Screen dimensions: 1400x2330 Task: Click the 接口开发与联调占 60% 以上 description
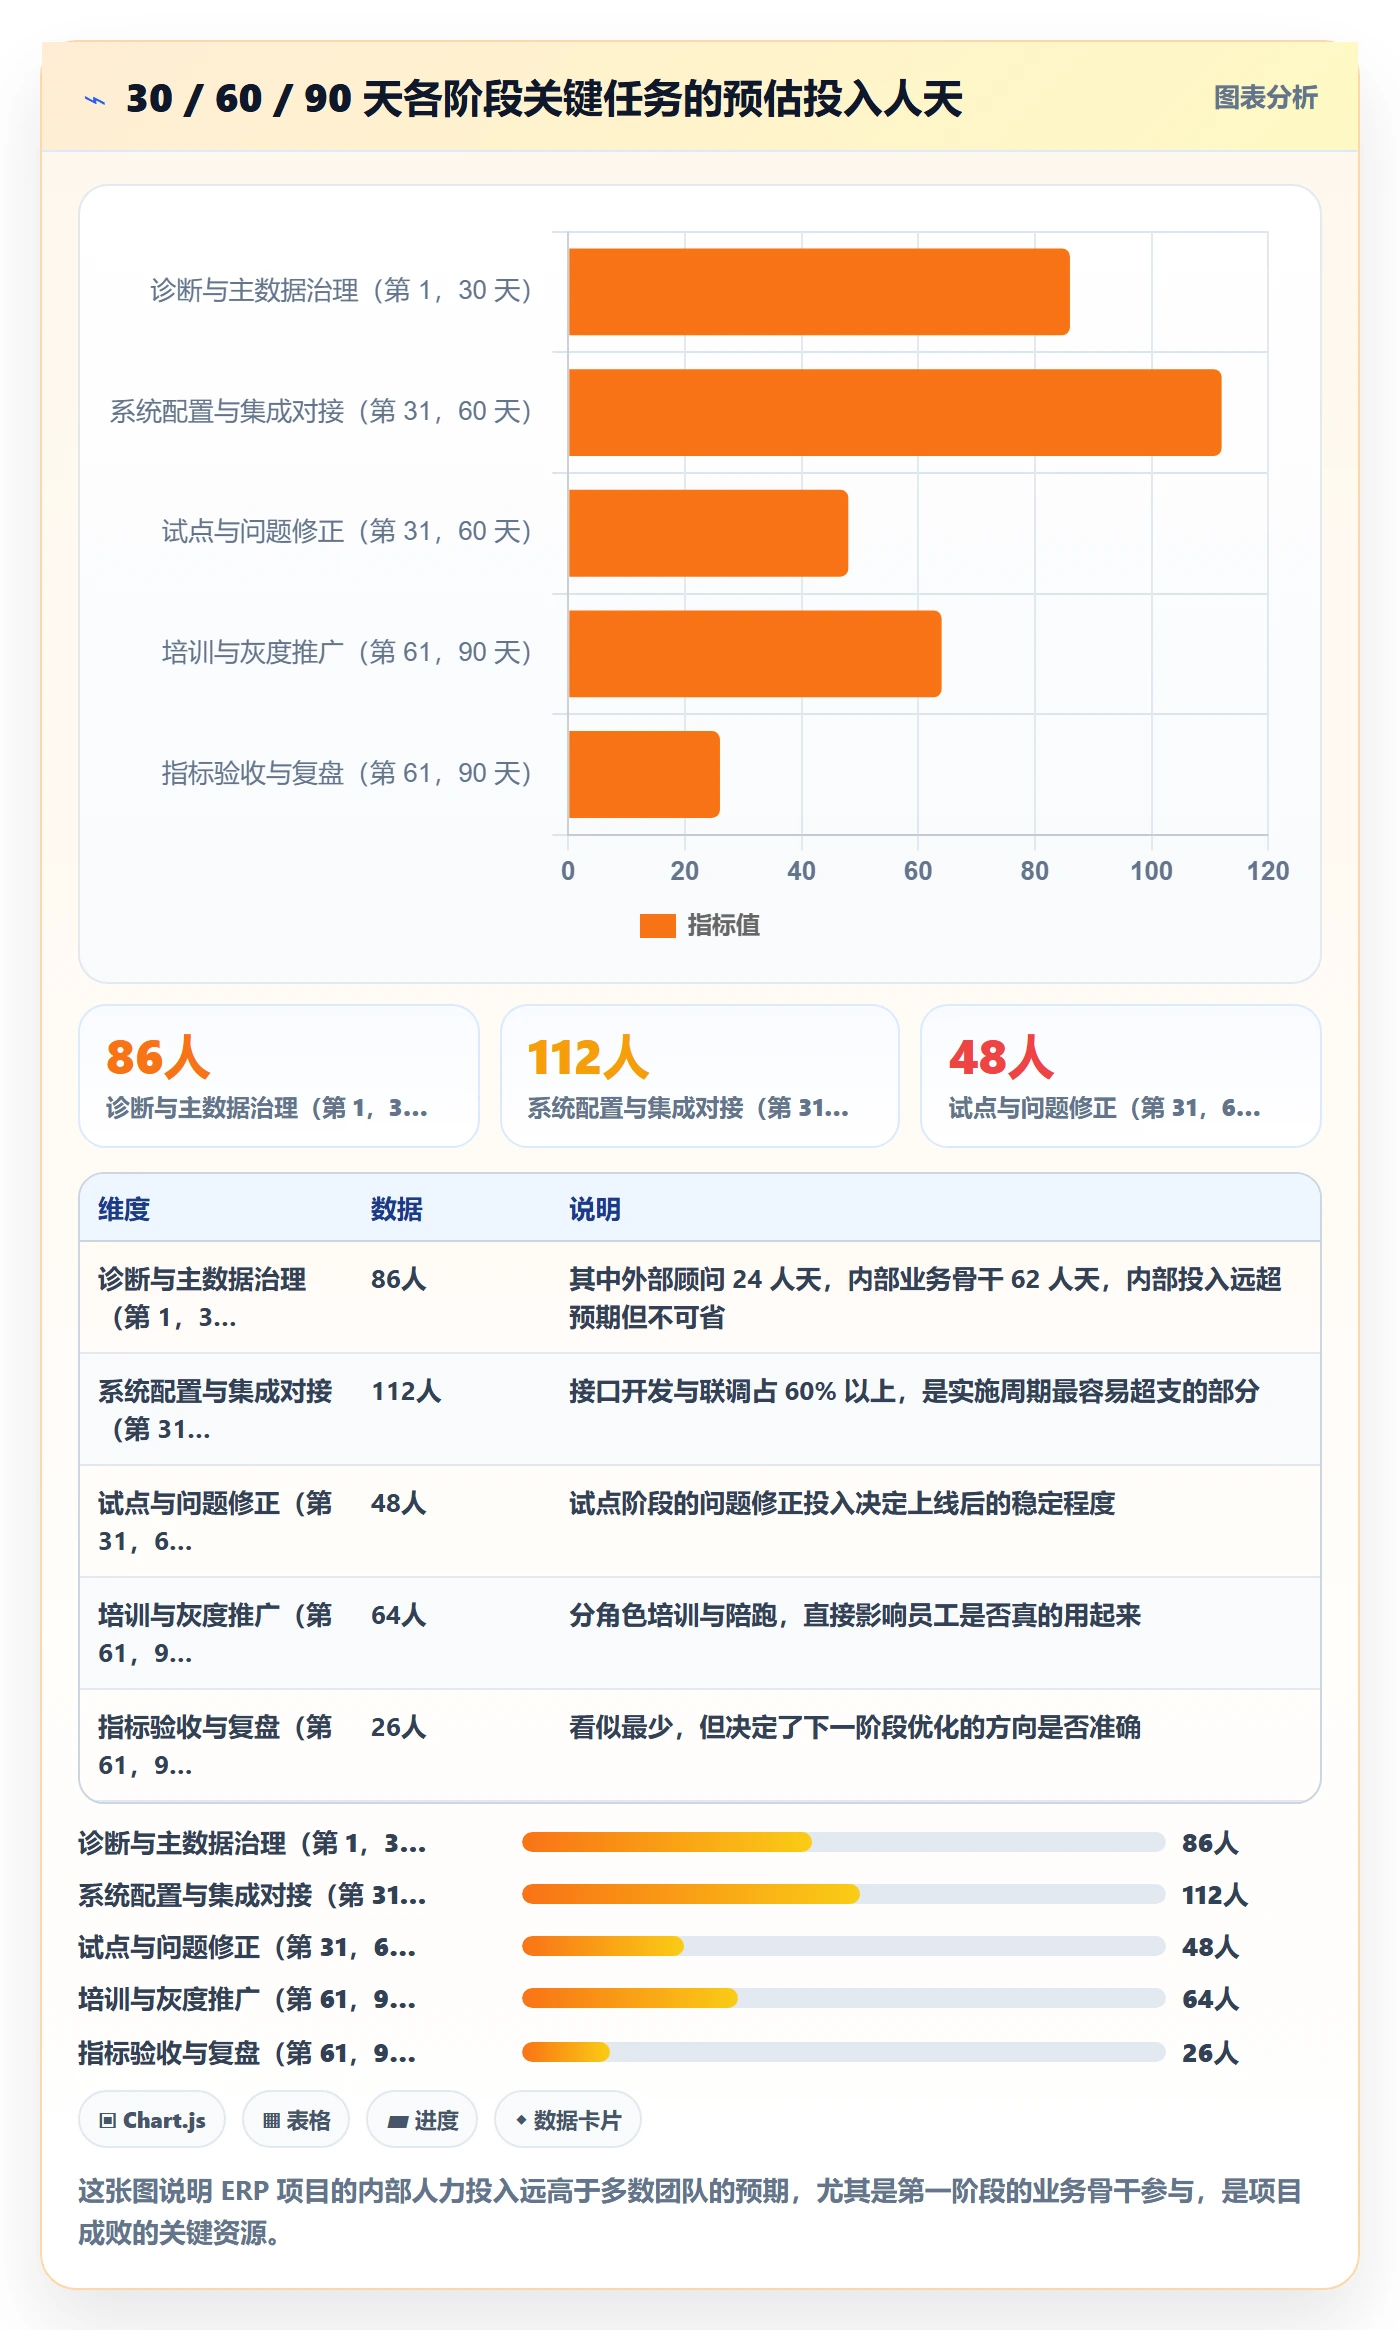click(914, 1391)
